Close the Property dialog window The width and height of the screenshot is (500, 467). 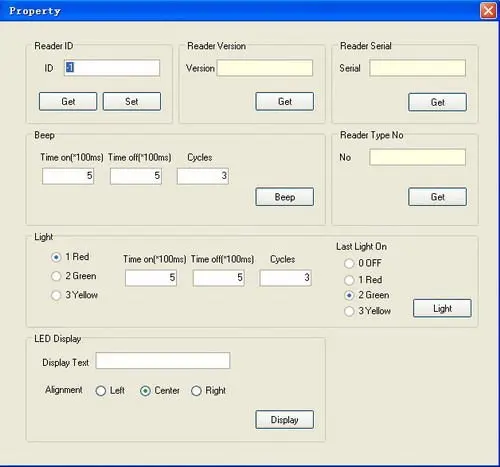488,11
